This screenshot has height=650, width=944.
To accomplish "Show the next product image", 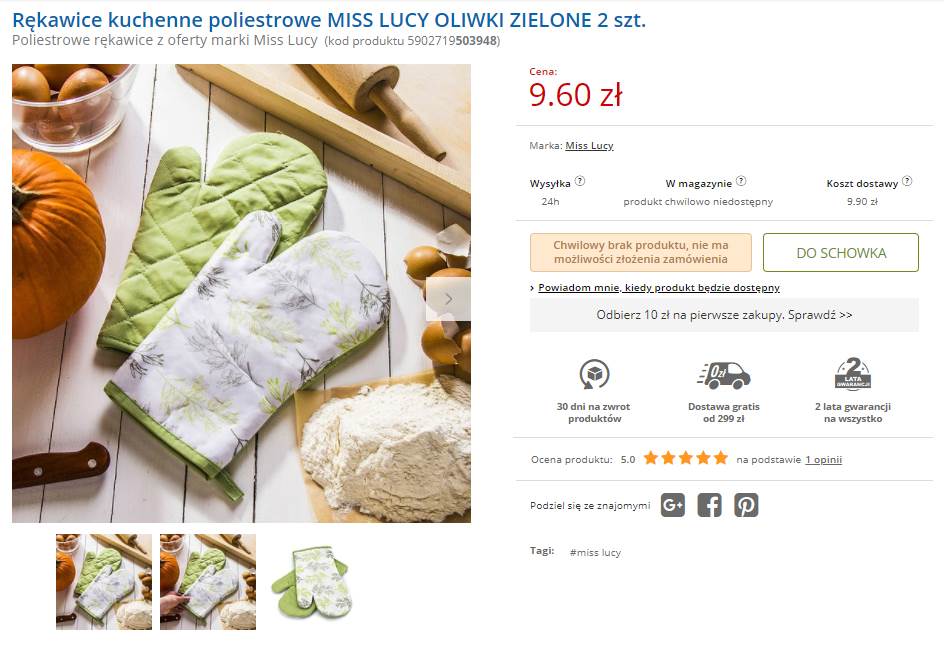I will click(x=448, y=298).
